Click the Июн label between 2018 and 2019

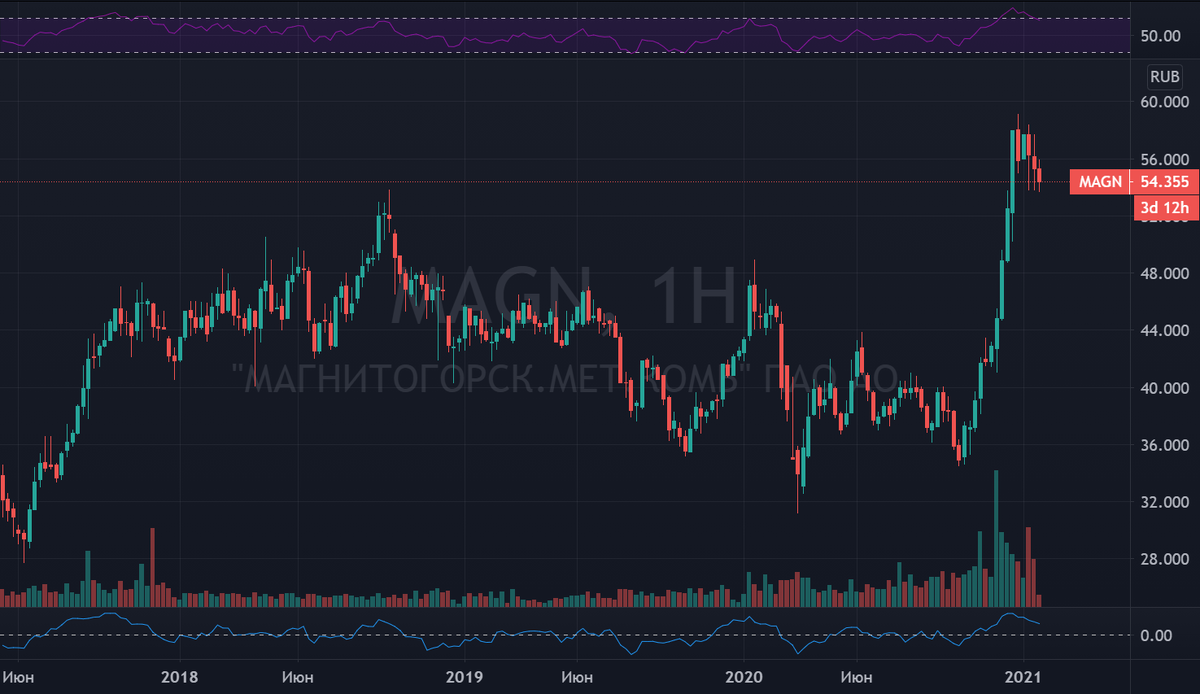coord(297,677)
